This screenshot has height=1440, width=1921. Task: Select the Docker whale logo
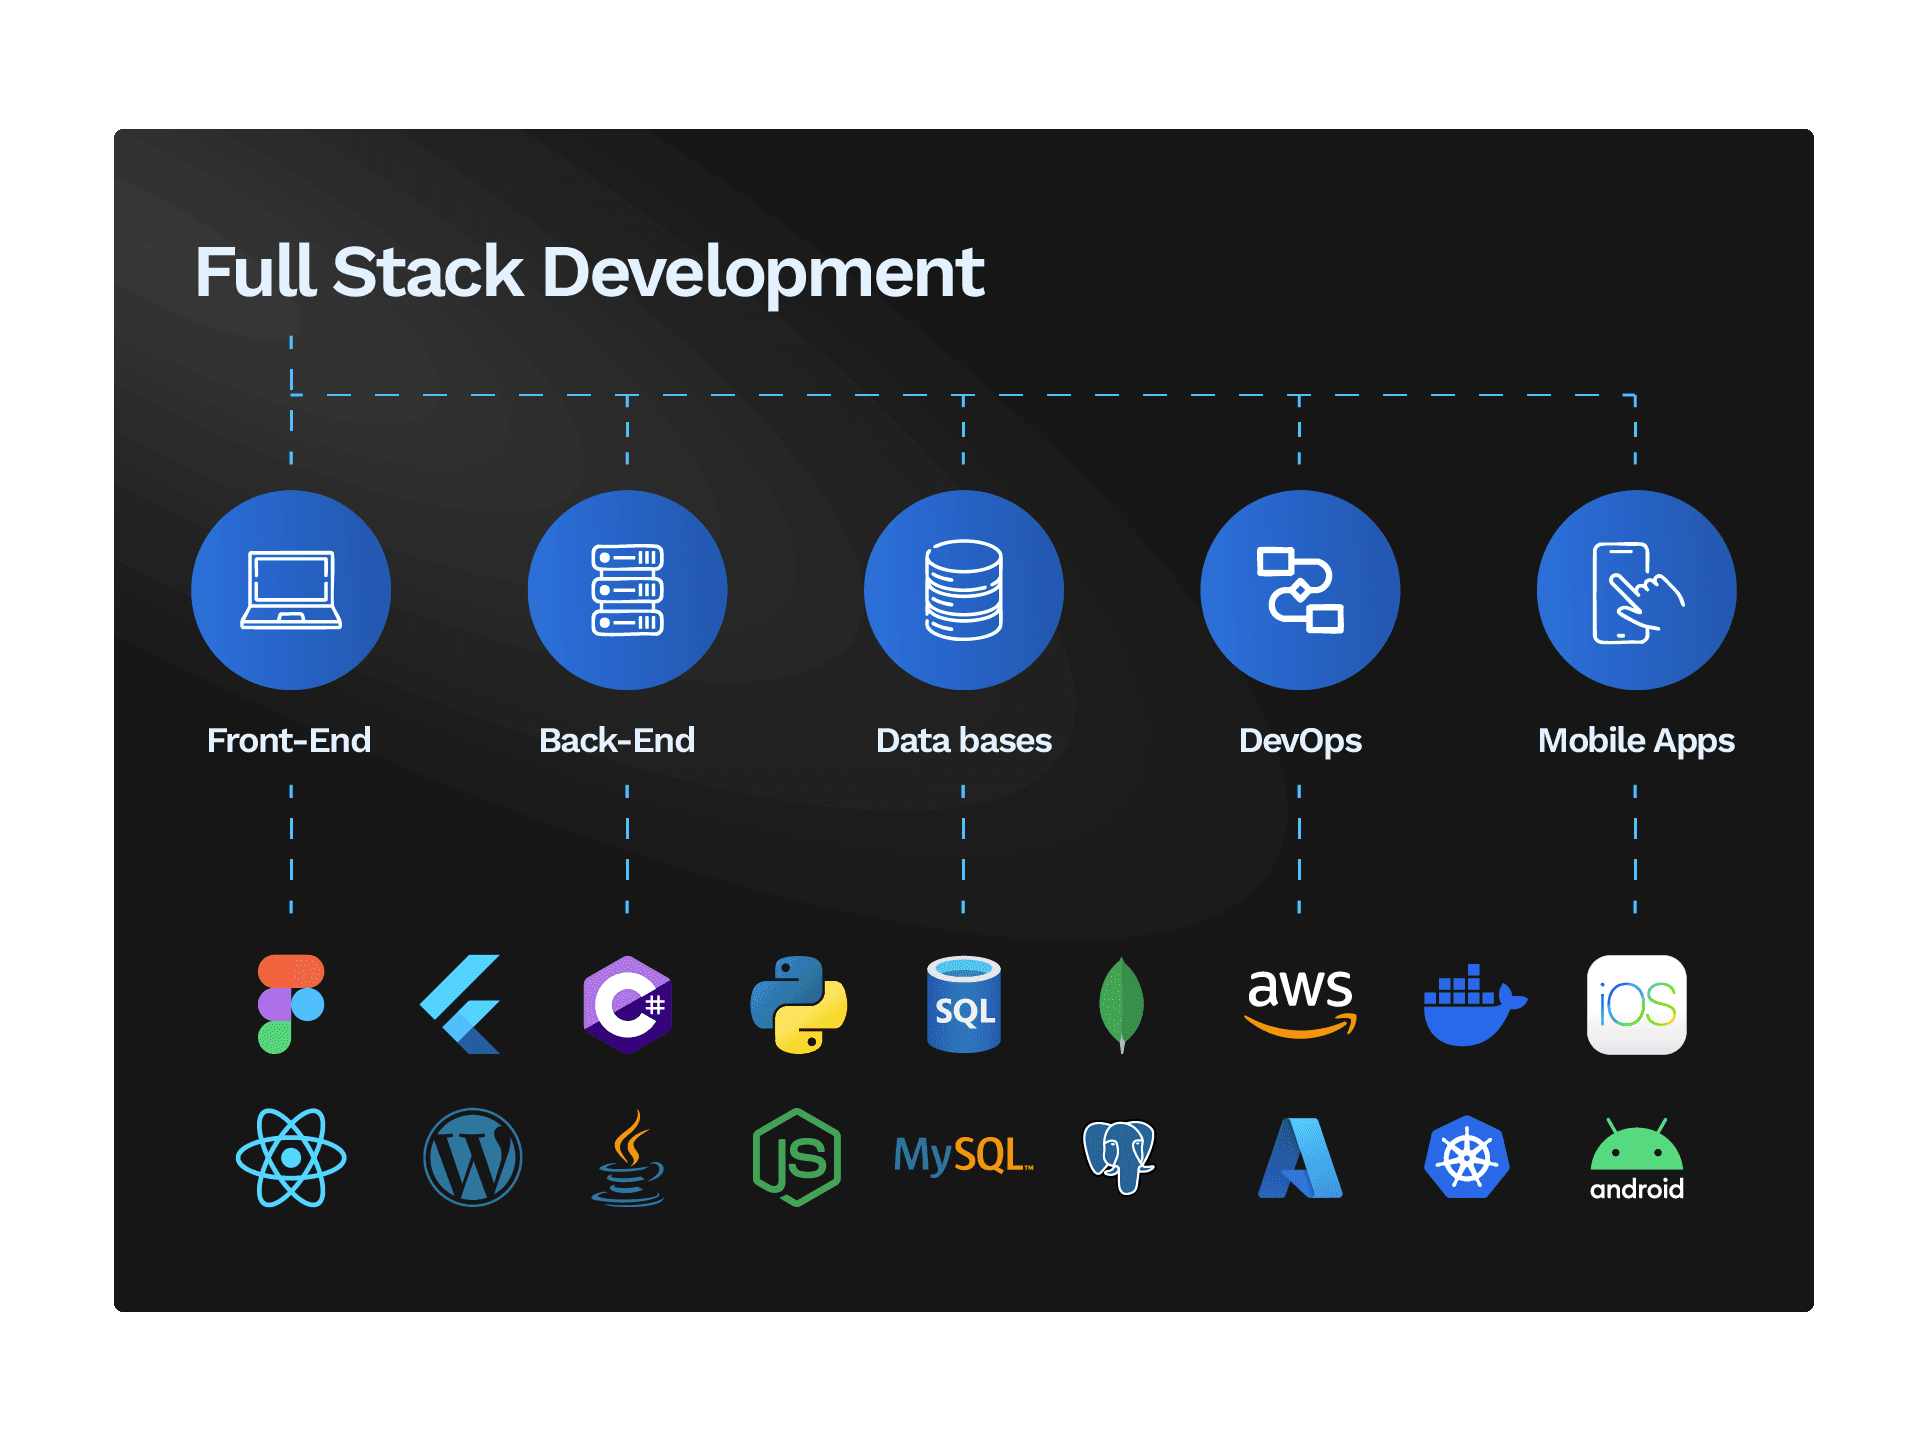coord(1474,1005)
